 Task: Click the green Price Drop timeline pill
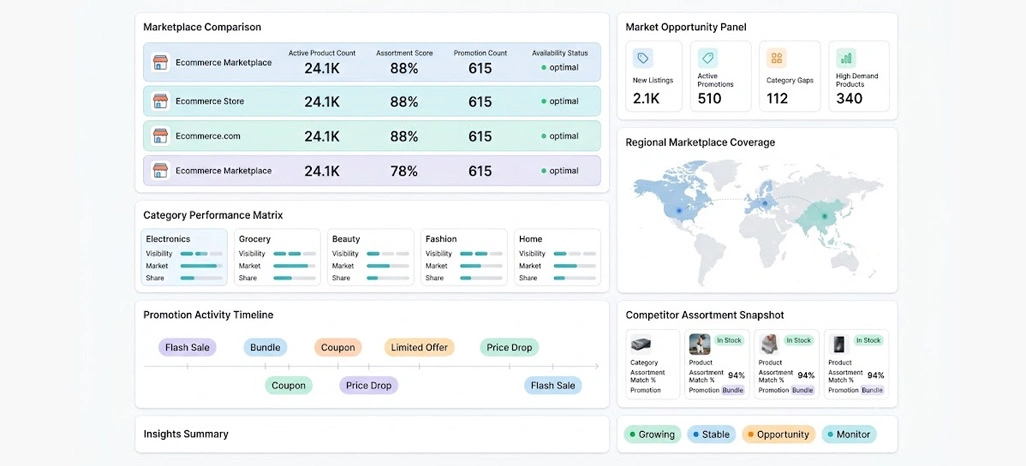[x=509, y=348]
